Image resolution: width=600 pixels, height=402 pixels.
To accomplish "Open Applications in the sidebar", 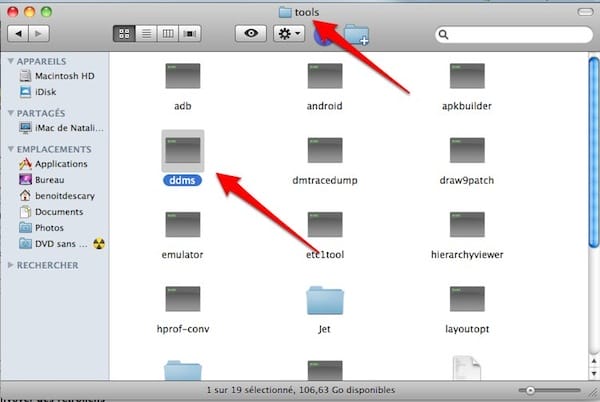I will coord(60,164).
